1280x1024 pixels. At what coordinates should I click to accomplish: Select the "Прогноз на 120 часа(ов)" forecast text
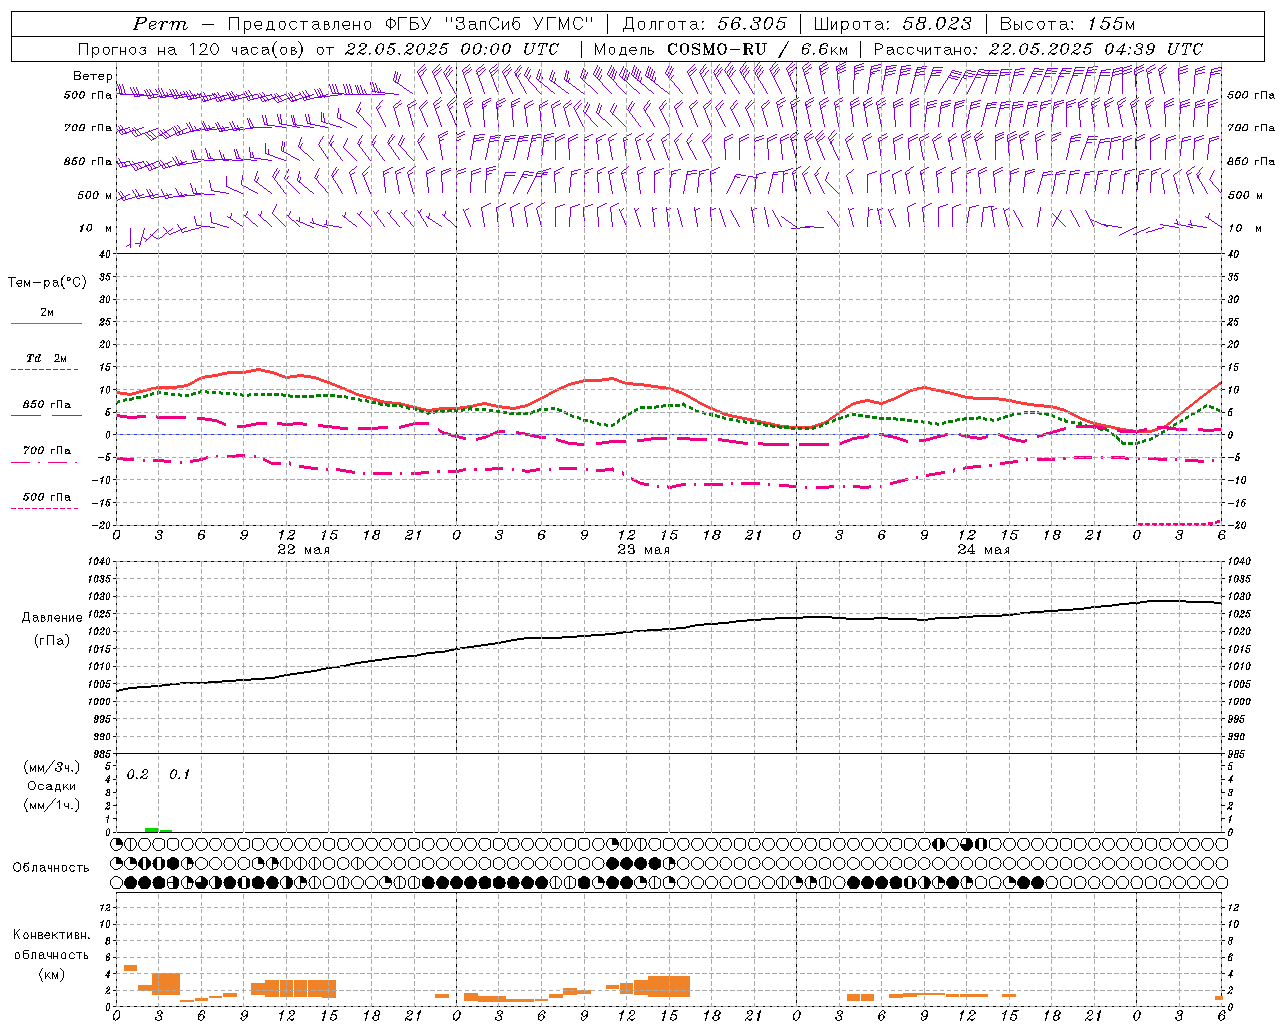(192, 49)
